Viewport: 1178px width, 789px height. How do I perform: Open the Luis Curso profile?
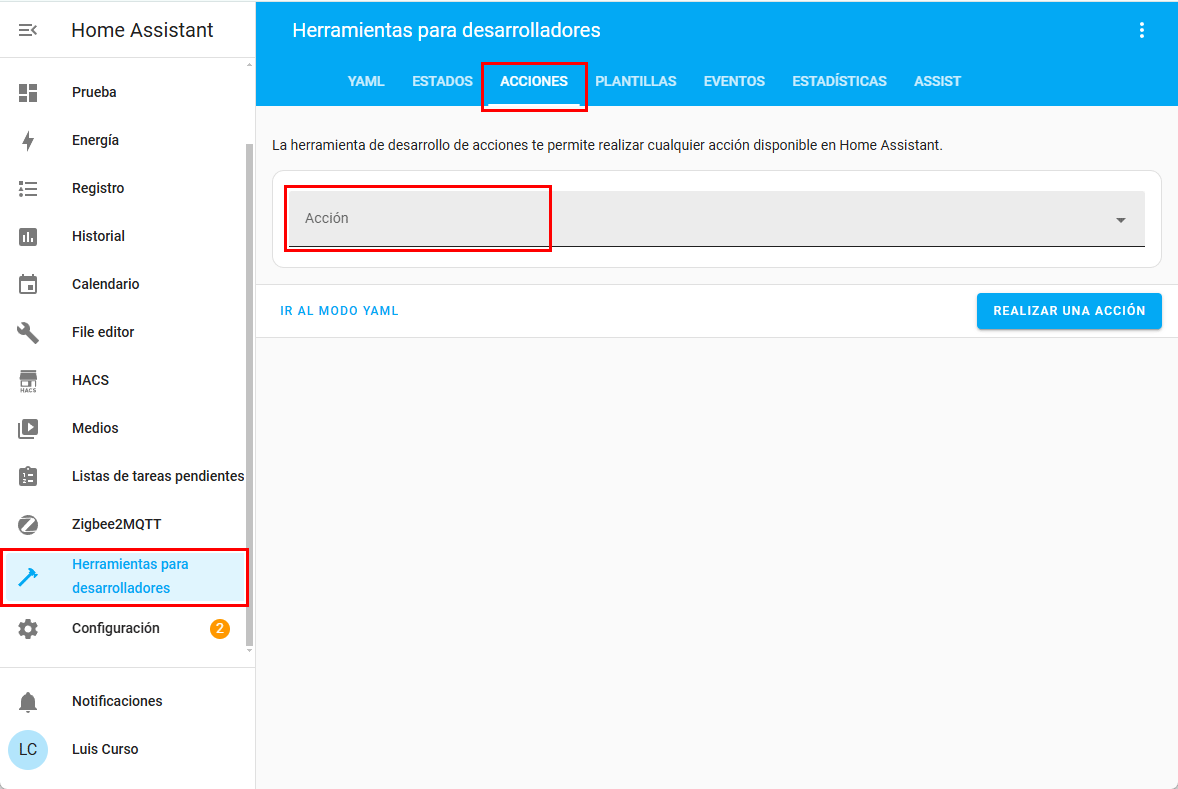pyautogui.click(x=105, y=749)
